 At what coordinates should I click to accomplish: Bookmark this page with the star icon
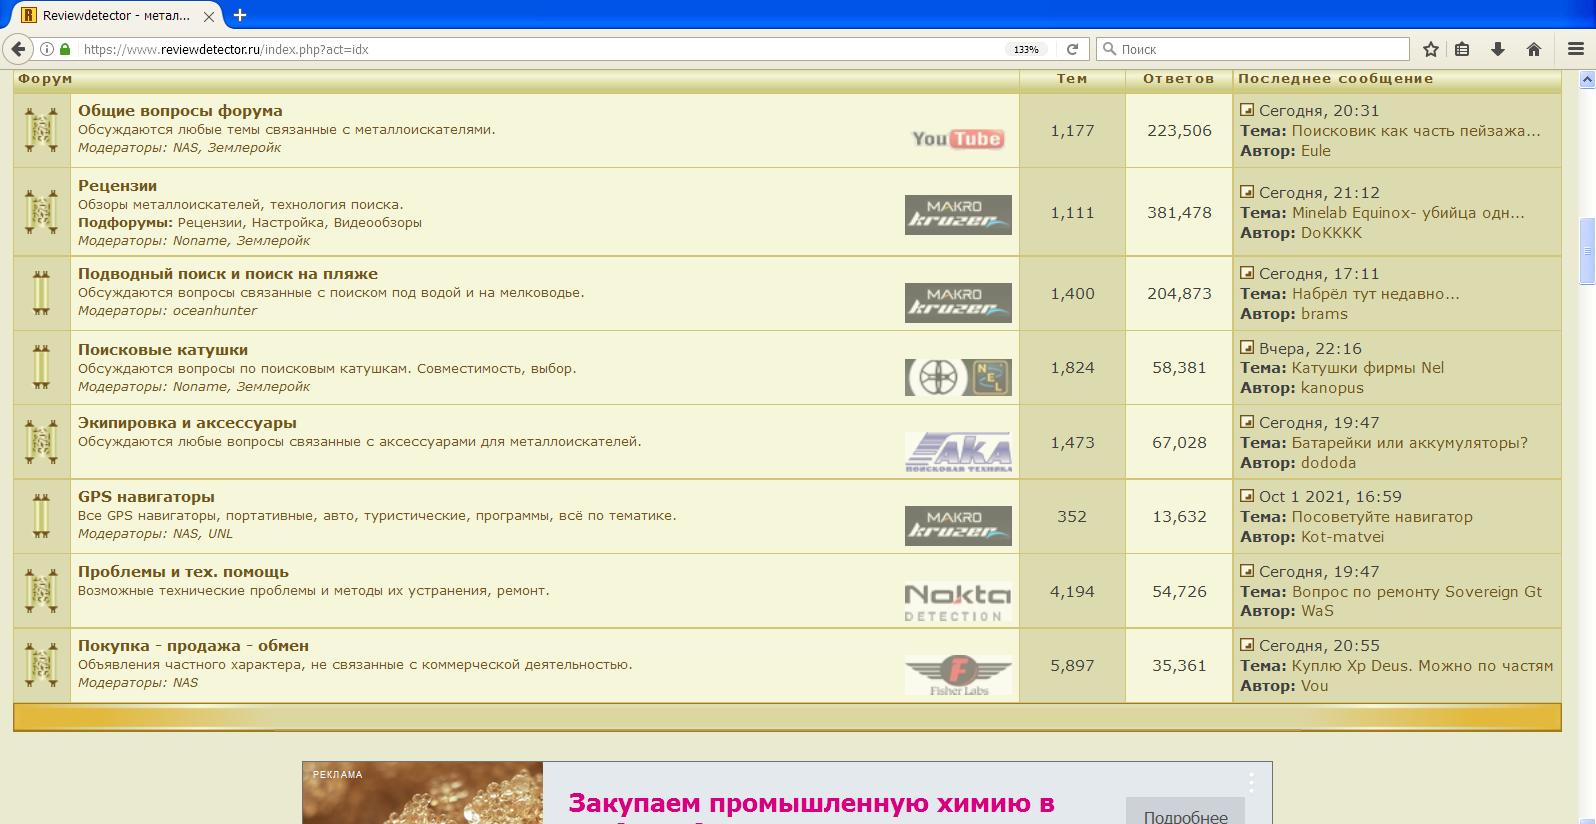tap(1431, 49)
